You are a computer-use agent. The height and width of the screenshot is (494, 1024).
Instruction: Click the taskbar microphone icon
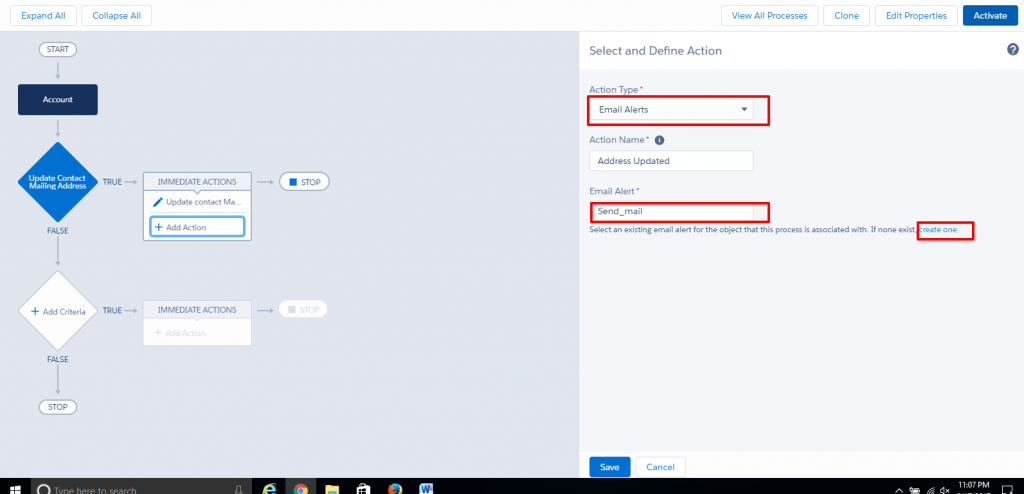coord(239,489)
